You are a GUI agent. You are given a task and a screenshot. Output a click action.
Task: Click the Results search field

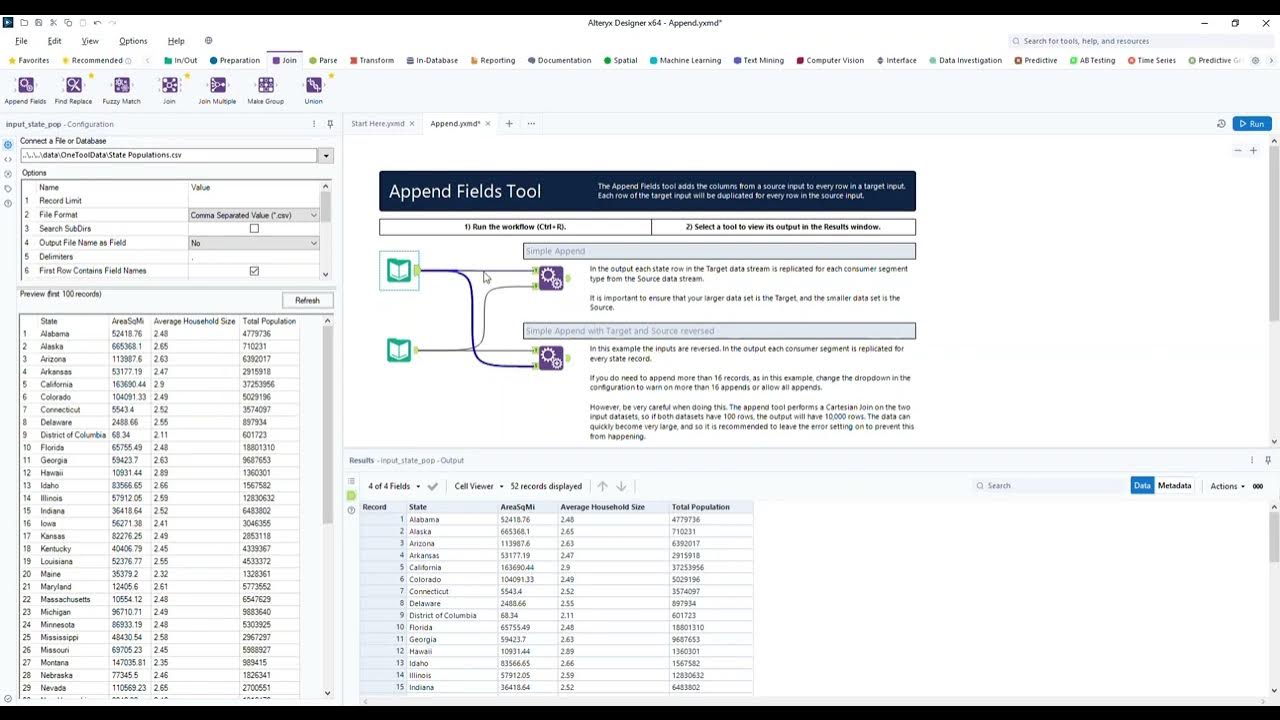click(1050, 486)
